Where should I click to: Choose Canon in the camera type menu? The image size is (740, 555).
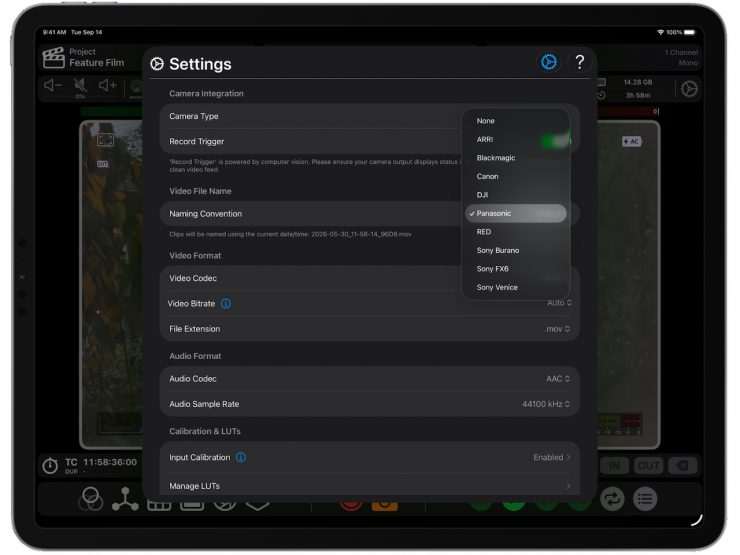pos(515,176)
